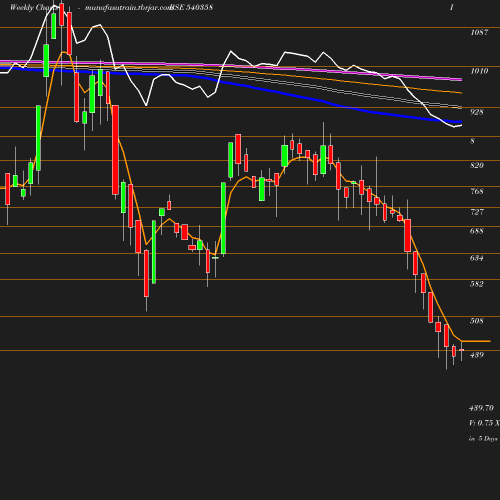Select the "BSE 540358" symbol label
This screenshot has width=500, height=500.
(192, 7)
